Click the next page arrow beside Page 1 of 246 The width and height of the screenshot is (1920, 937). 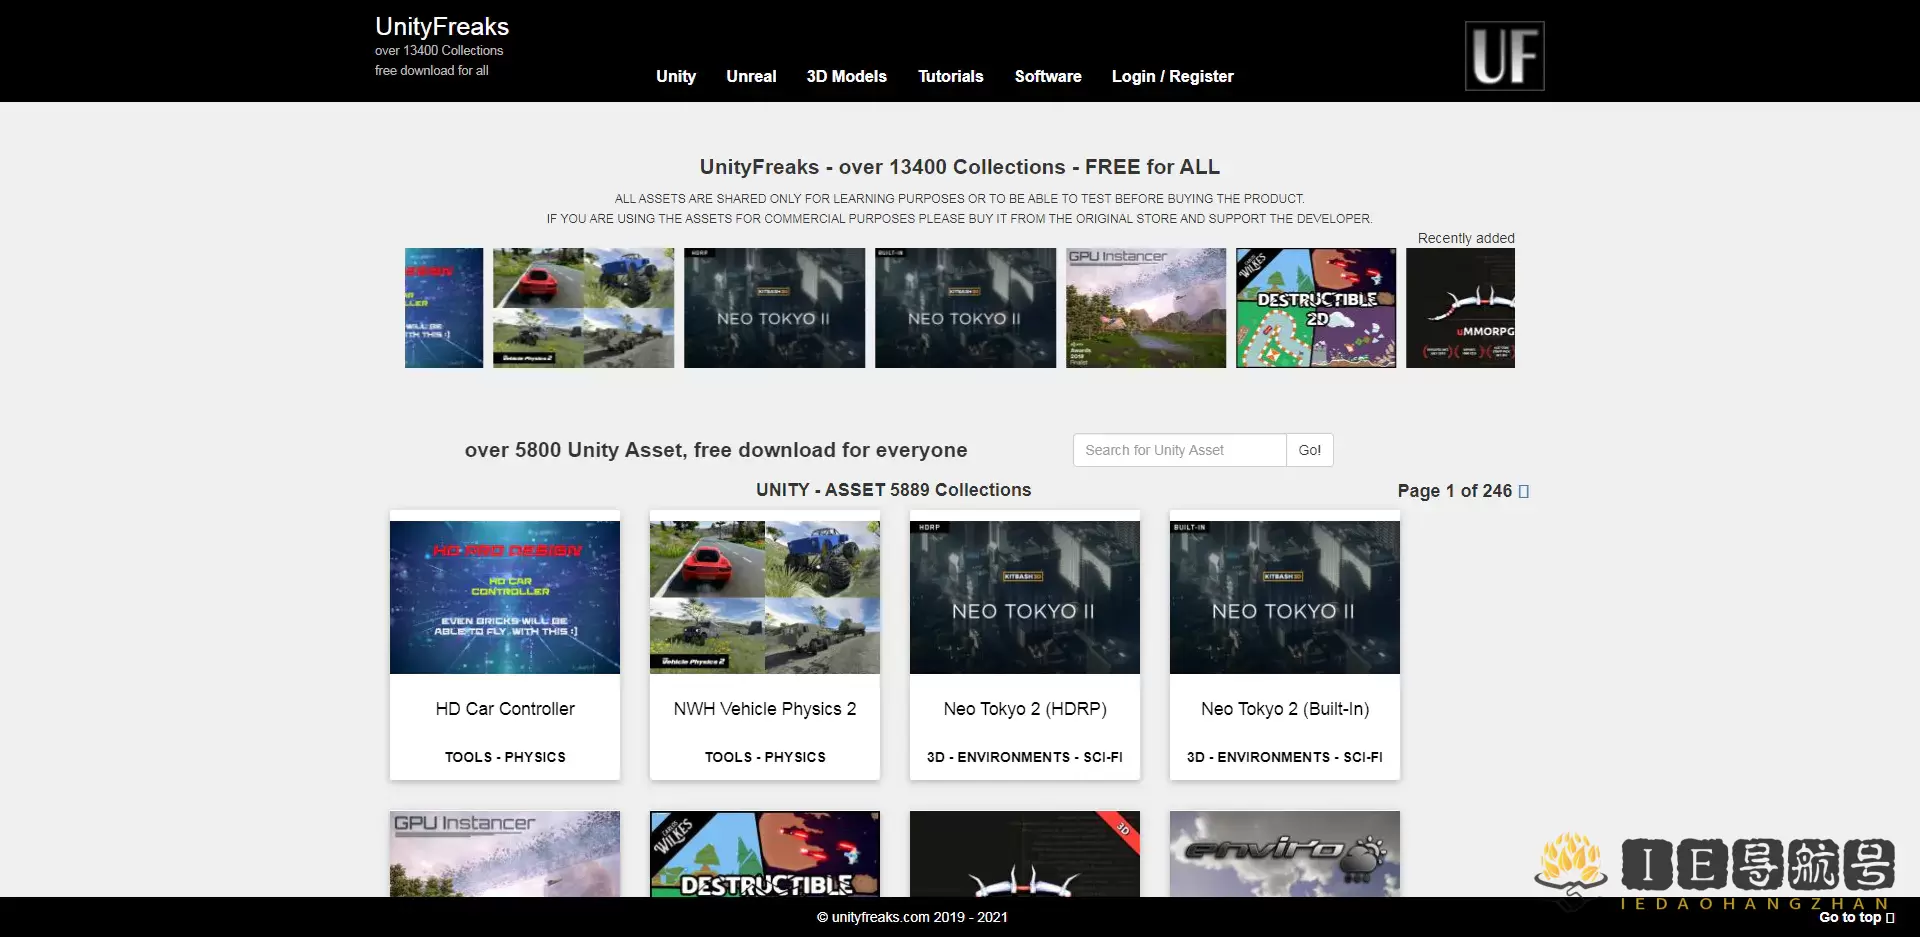point(1523,491)
